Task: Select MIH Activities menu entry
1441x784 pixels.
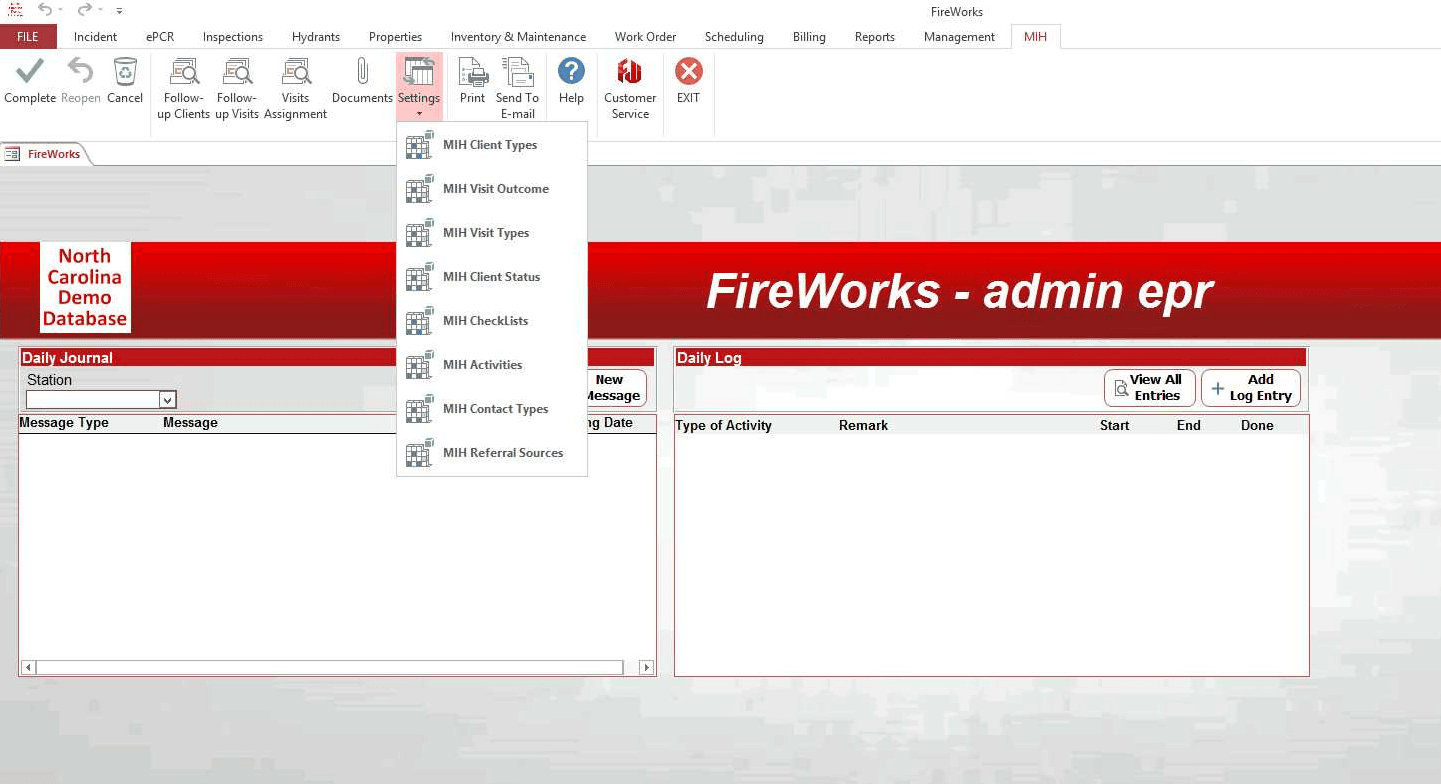Action: [x=492, y=365]
